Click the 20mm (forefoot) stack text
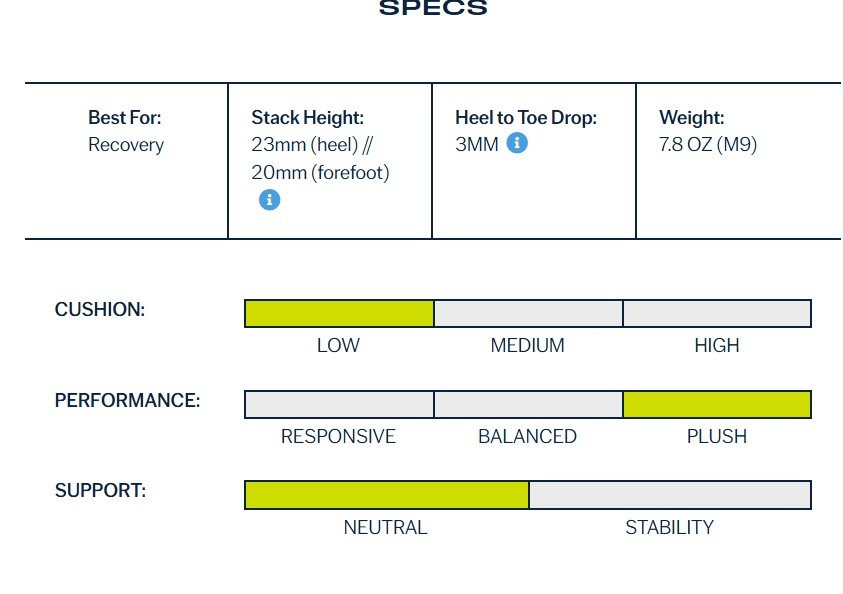Image resolution: width=843 pixels, height=594 pixels. (x=320, y=173)
